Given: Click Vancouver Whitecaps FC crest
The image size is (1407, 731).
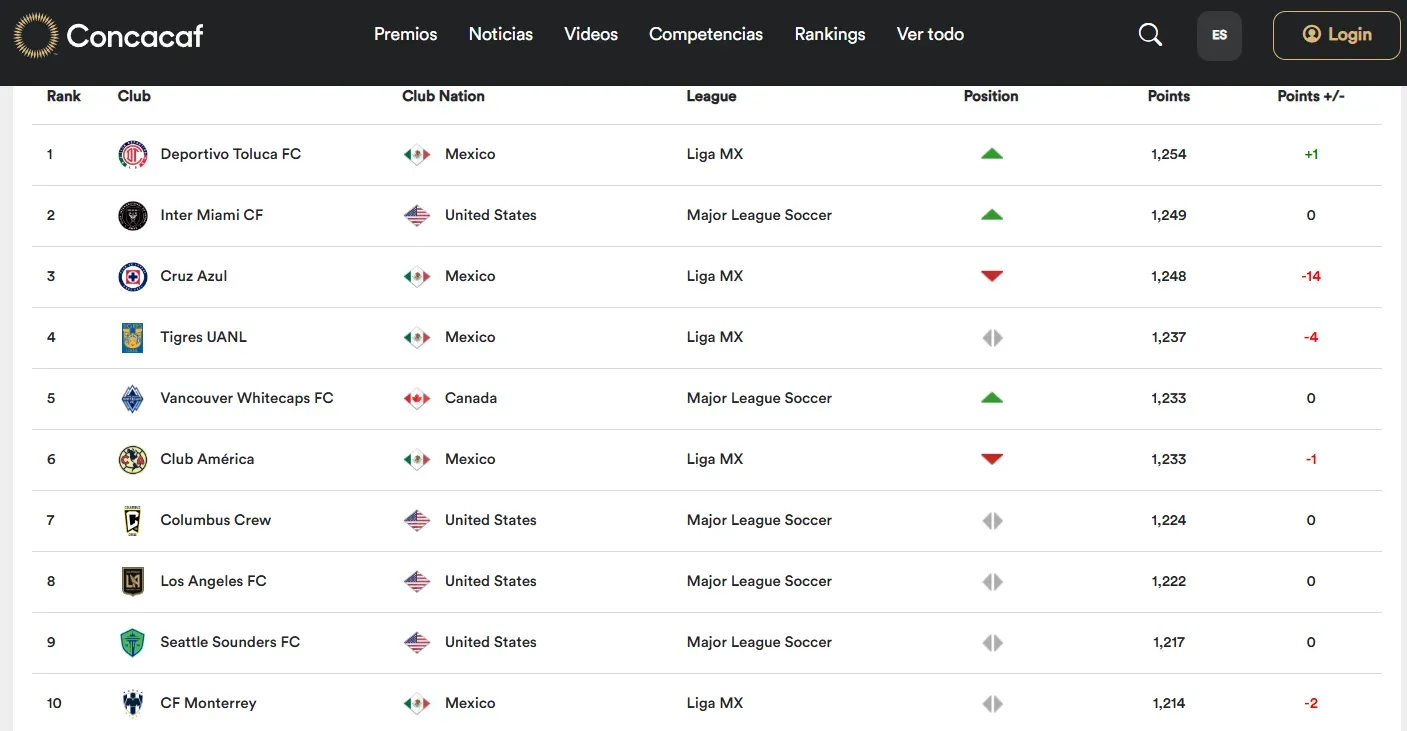Looking at the screenshot, I should 133,399.
